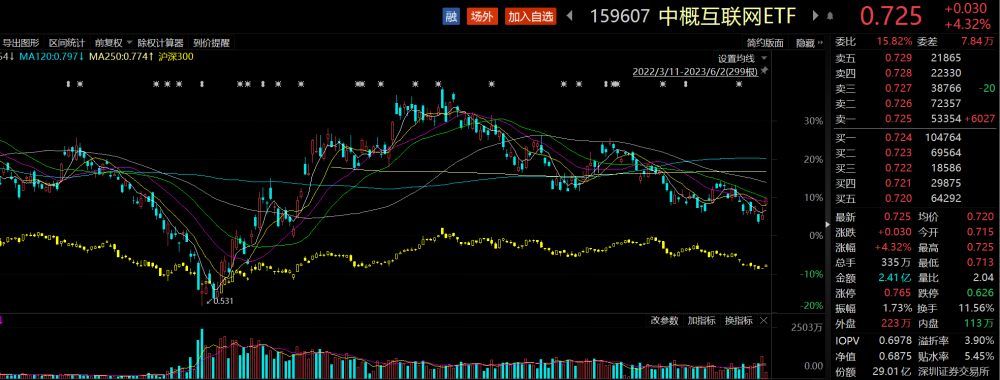Click the 内盘 113万 value
Image resolution: width=1000 pixels, height=380 pixels.
click(980, 323)
